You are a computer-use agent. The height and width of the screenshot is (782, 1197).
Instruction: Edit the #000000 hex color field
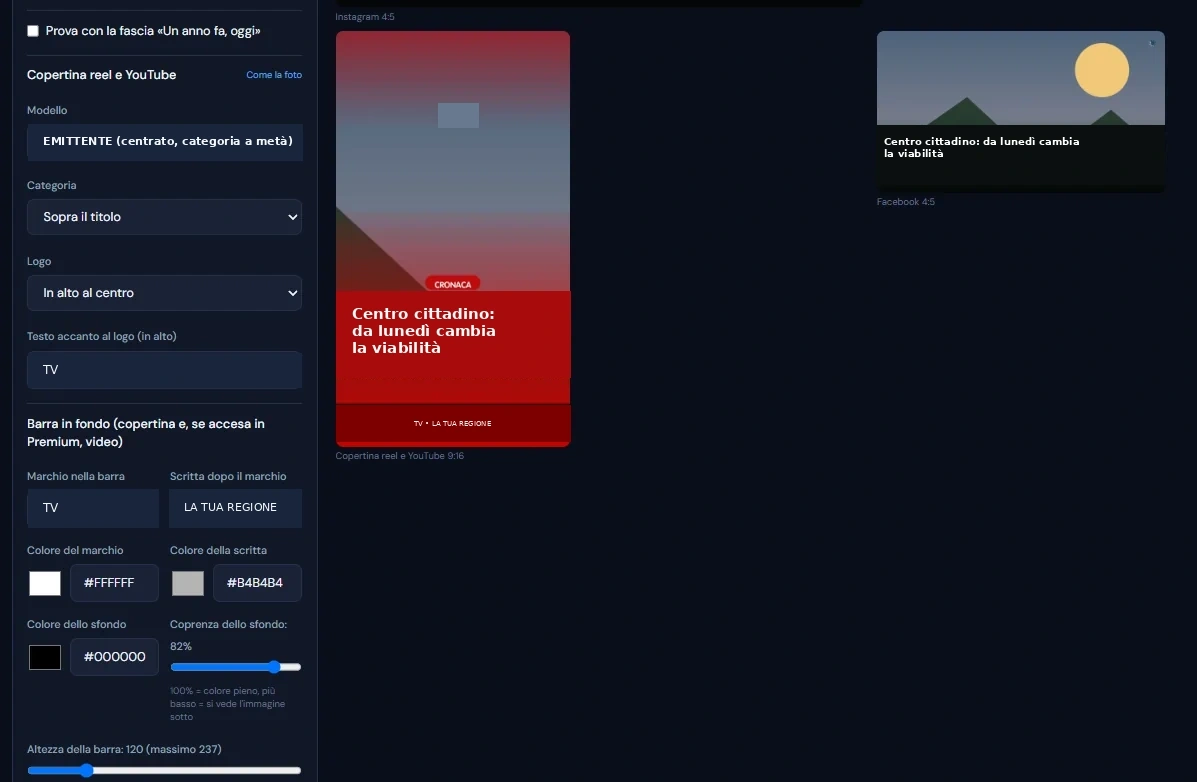point(115,658)
